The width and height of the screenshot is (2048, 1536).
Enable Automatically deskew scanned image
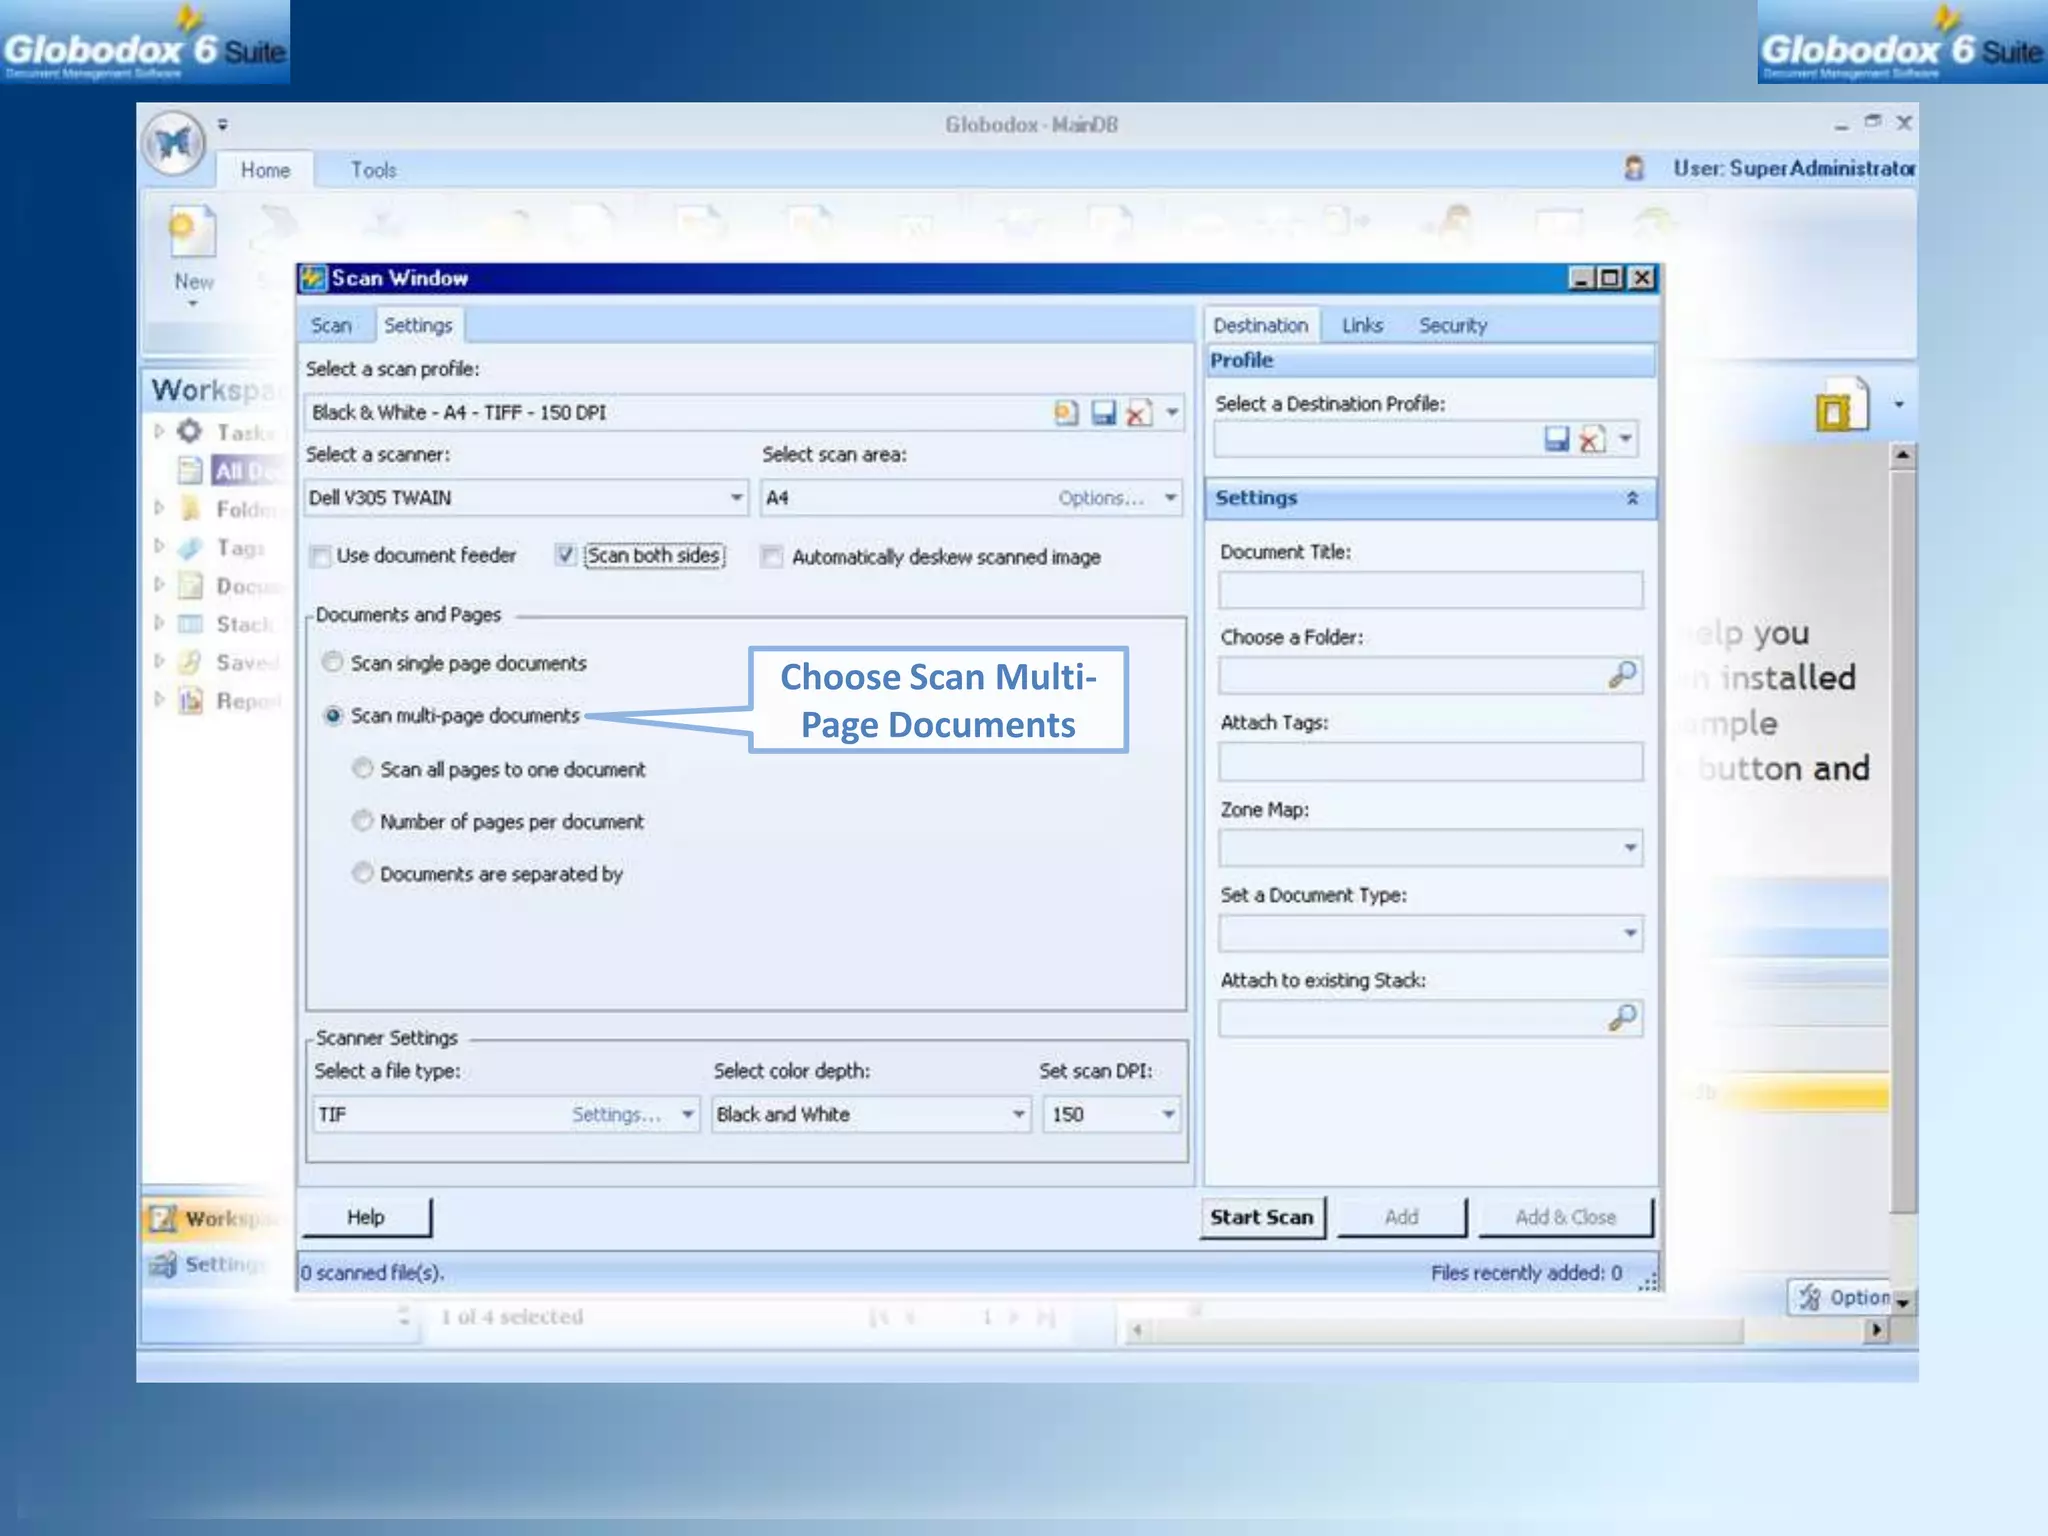771,556
